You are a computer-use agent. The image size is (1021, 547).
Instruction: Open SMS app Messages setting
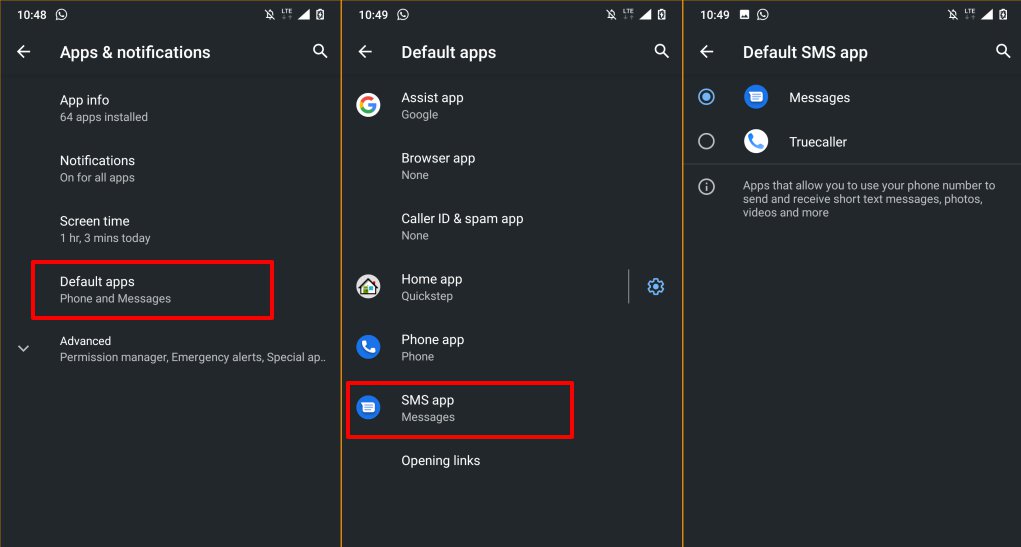pyautogui.click(x=459, y=408)
